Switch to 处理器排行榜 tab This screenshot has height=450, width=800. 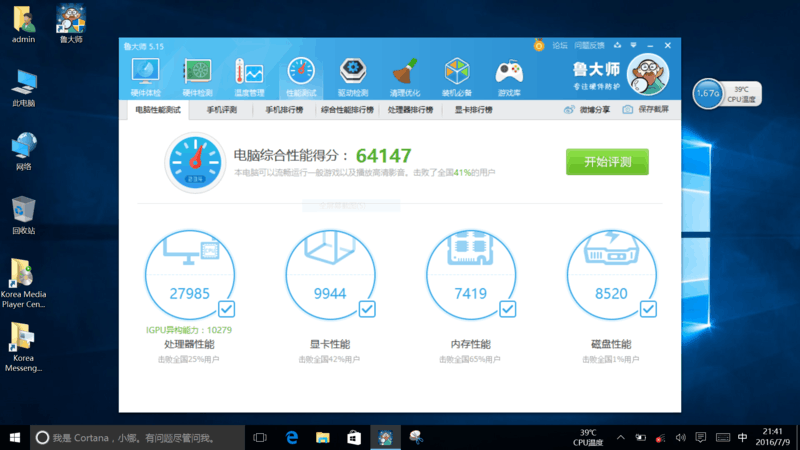point(410,110)
